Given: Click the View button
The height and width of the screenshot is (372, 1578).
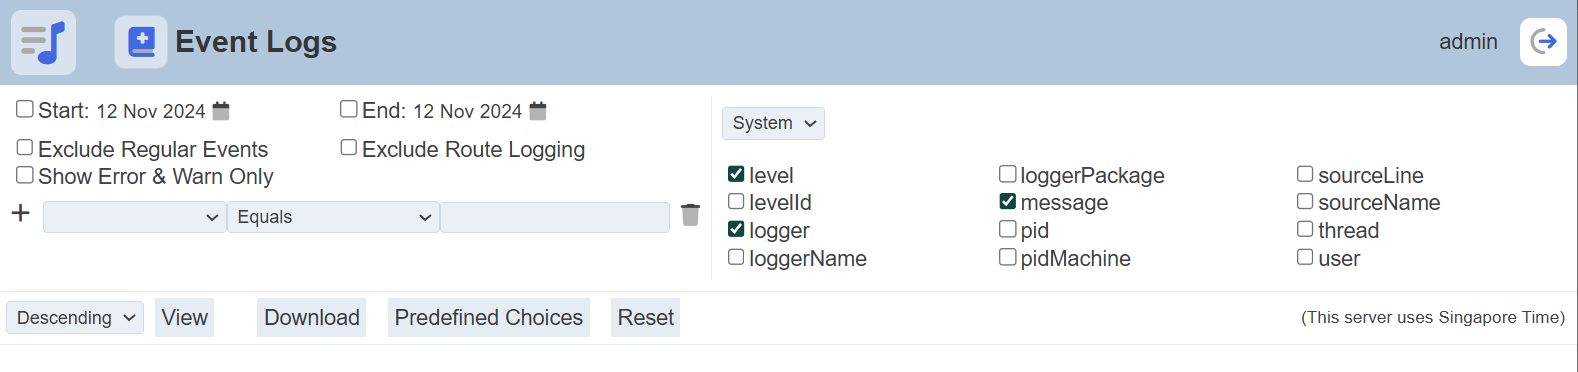Looking at the screenshot, I should pyautogui.click(x=184, y=318).
